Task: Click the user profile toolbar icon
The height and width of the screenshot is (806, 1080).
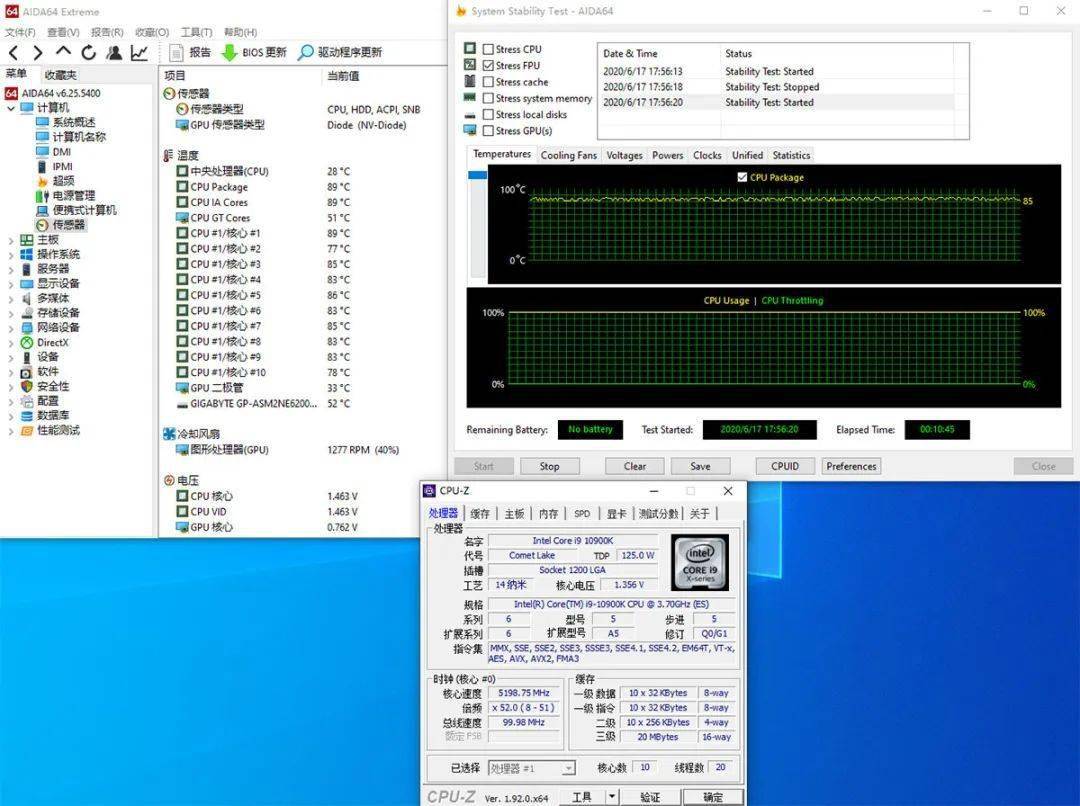Action: (x=114, y=53)
